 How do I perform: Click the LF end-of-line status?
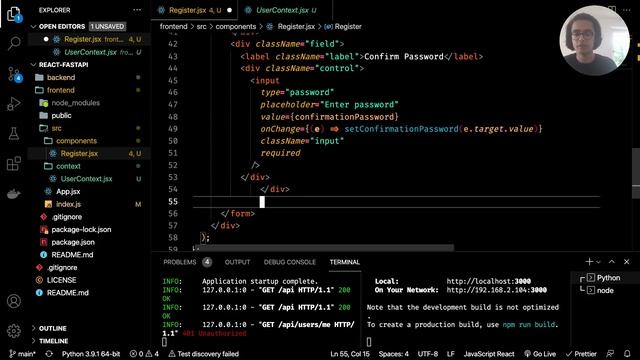[451, 354]
